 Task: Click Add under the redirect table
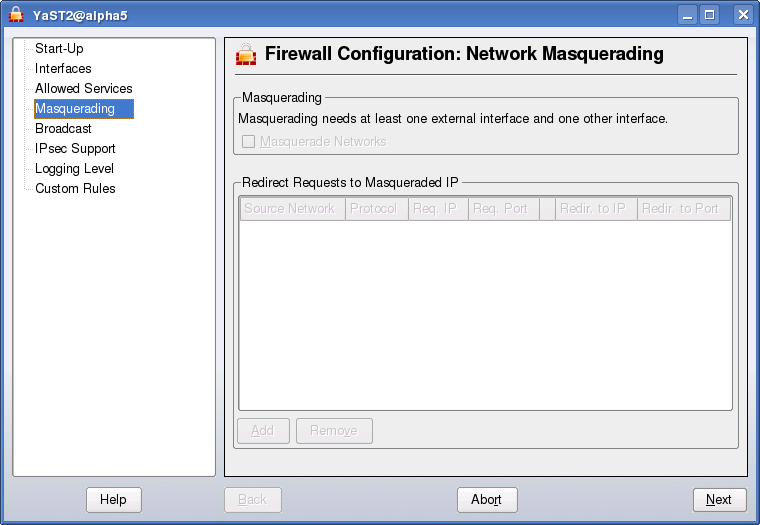262,431
